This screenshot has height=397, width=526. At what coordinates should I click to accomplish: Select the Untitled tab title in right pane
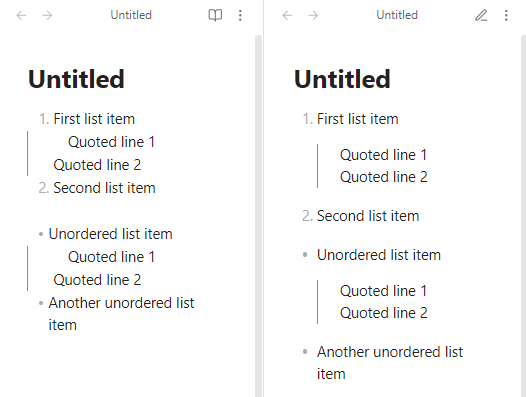397,15
